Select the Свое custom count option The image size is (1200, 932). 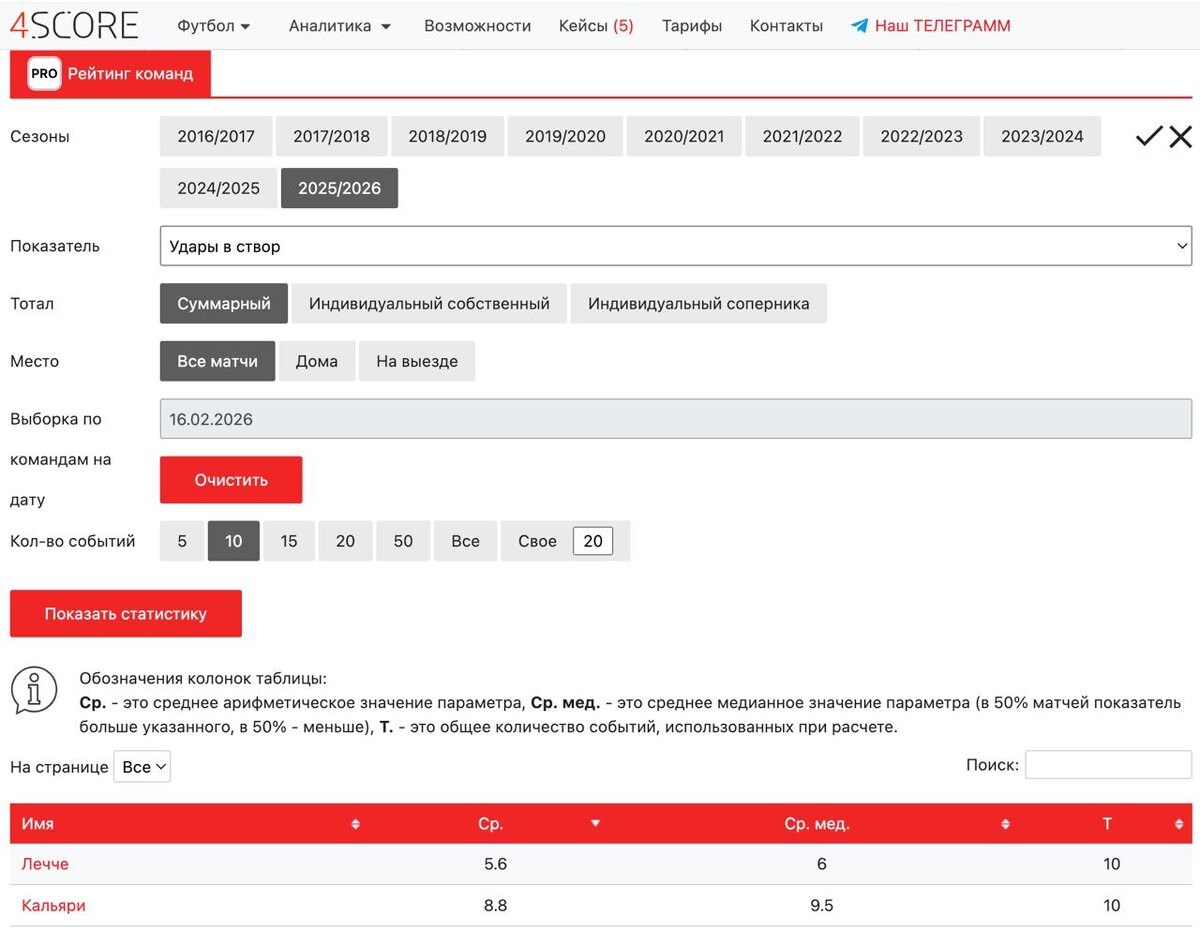(537, 541)
